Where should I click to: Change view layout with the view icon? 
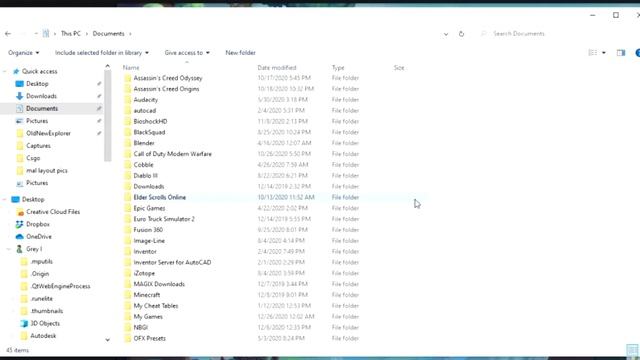tap(592, 53)
